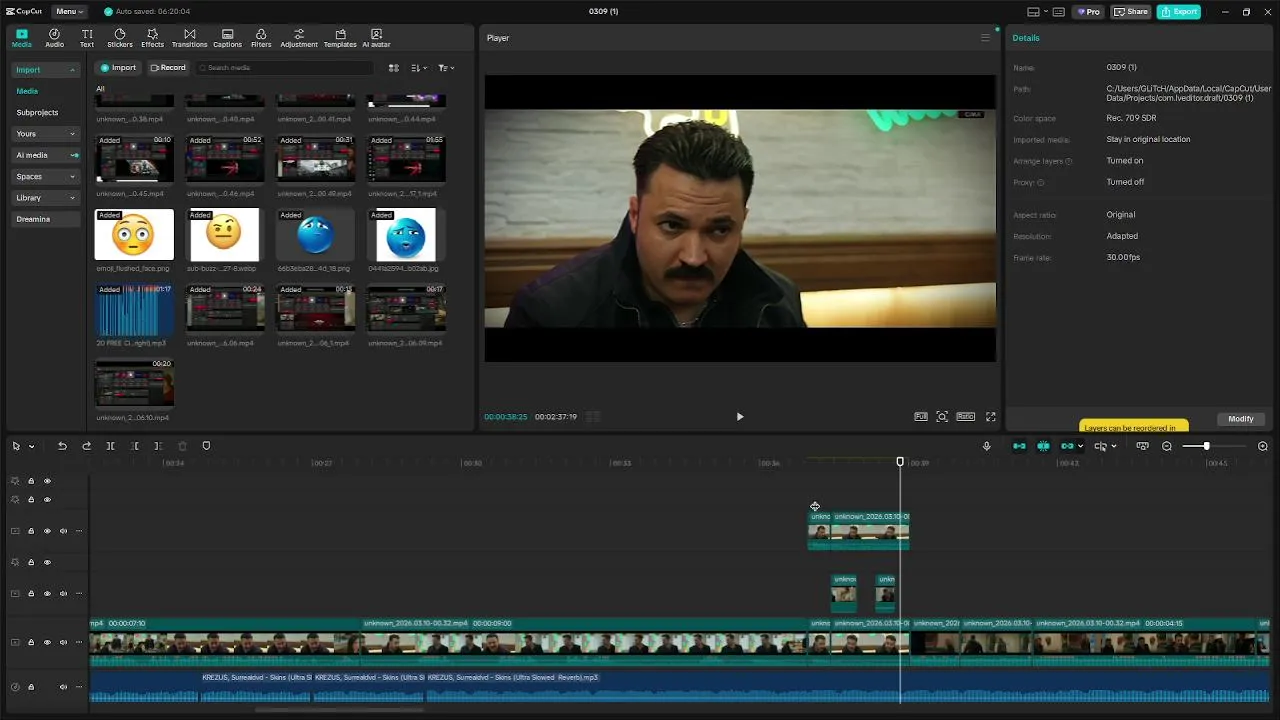The image size is (1280, 720).
Task: Open the media filter dropdown
Action: [x=446, y=68]
